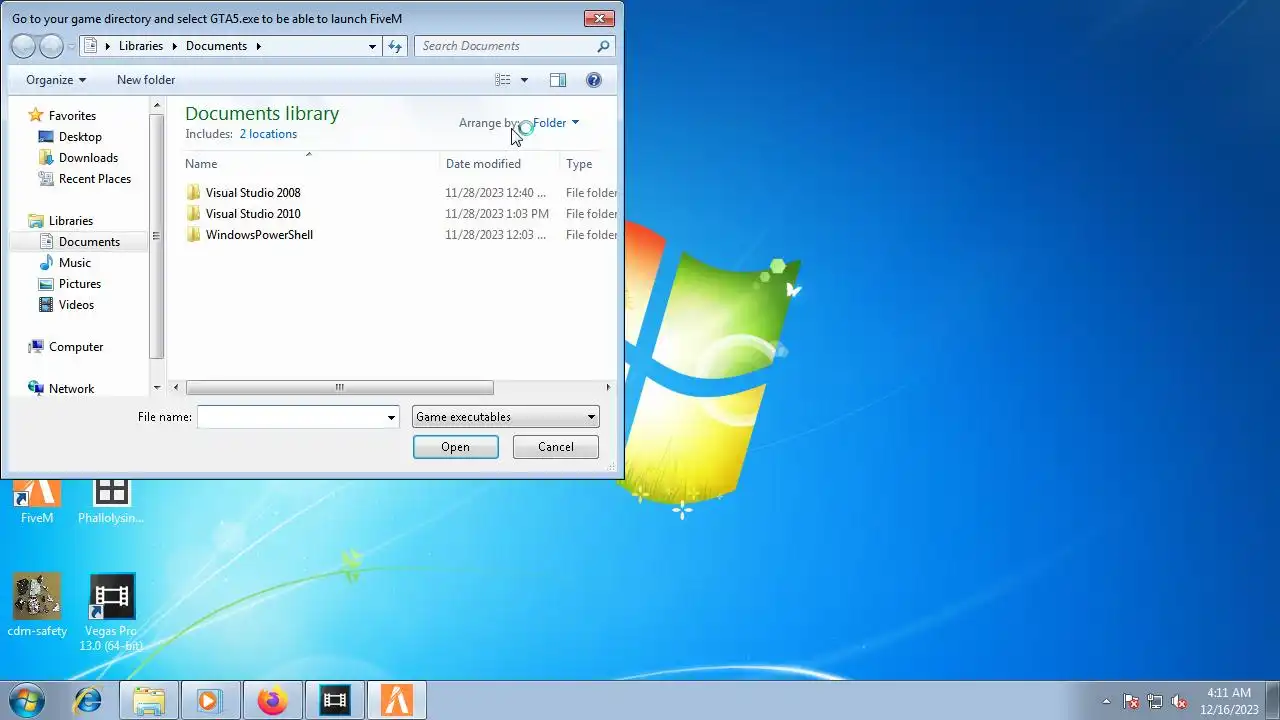Click the taskbar clock showing 4:11 AM

click(1229, 701)
